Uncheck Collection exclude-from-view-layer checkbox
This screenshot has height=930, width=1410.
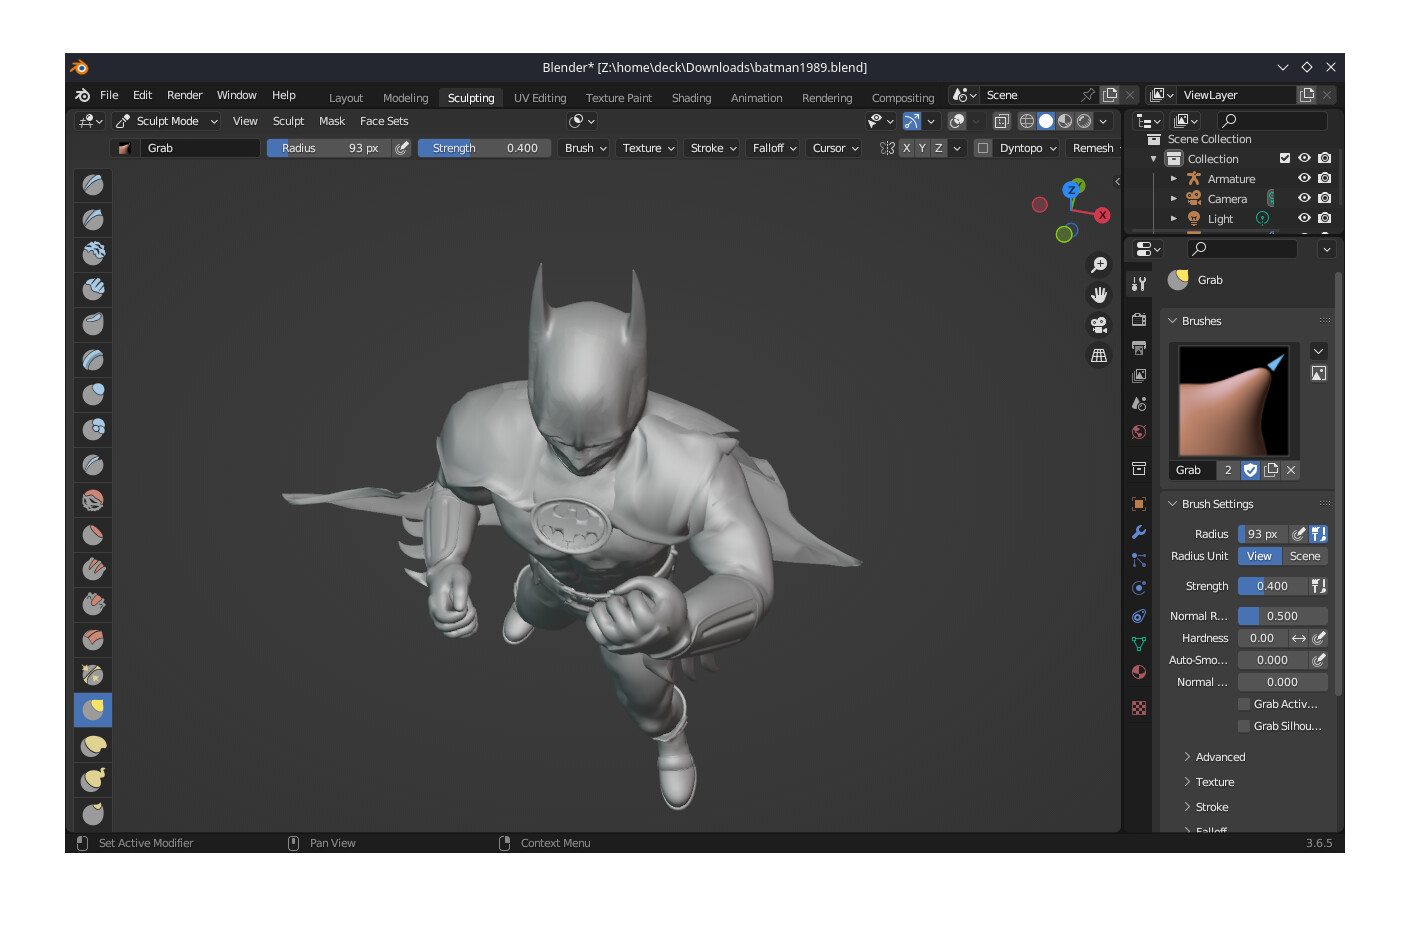coord(1285,158)
